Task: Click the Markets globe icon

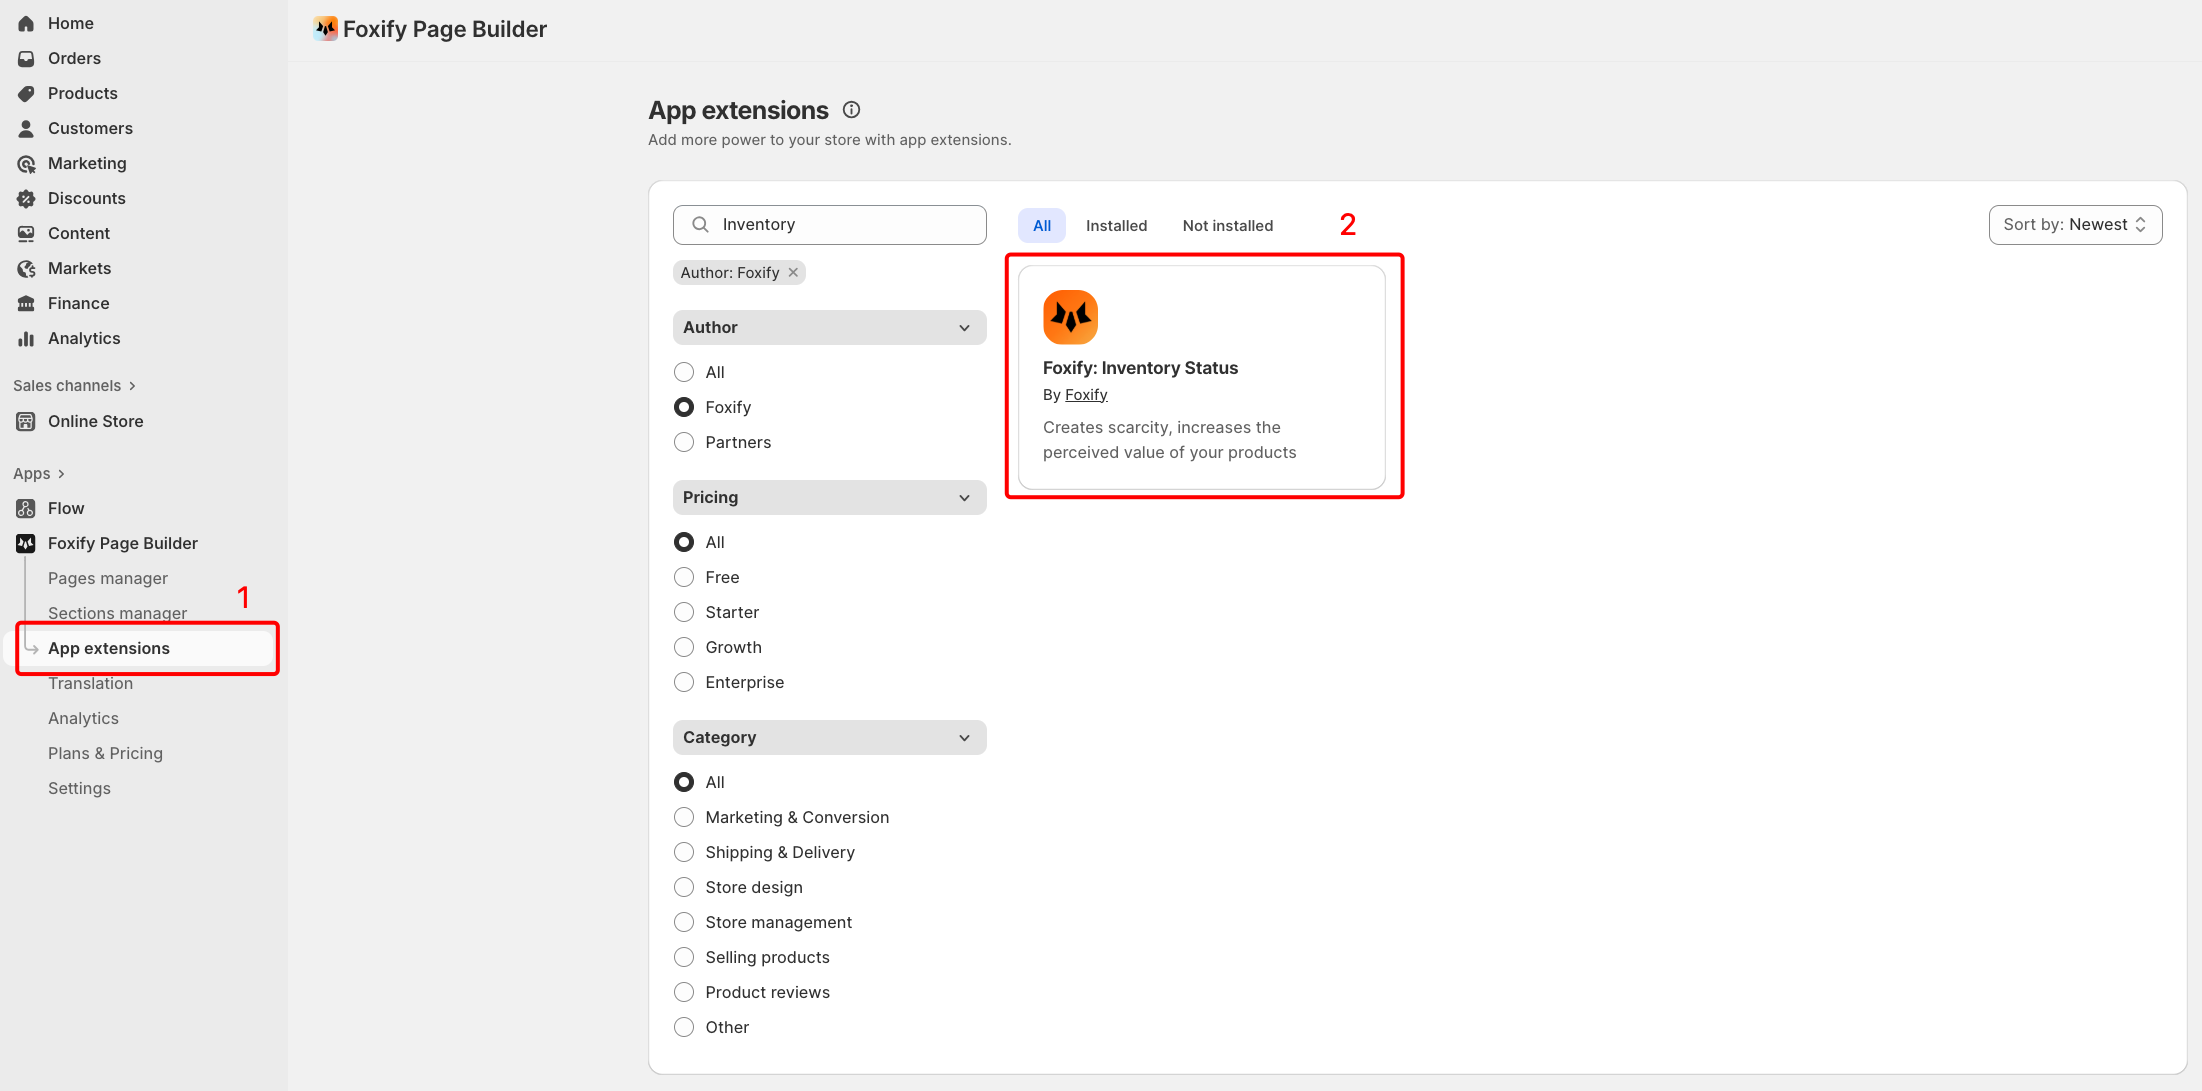Action: 26,268
